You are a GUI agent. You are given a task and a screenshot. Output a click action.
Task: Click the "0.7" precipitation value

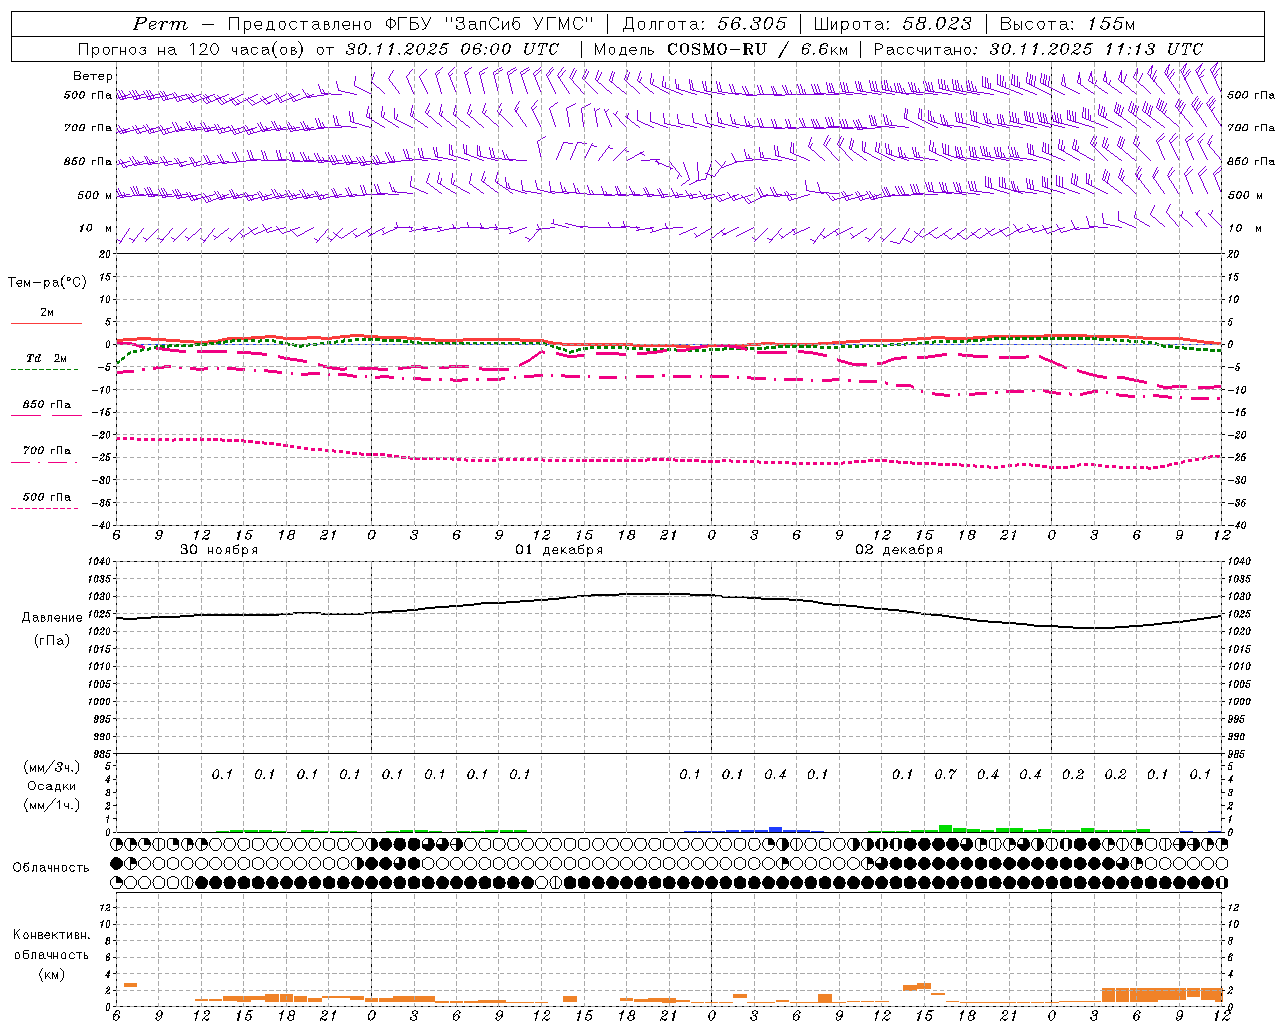tap(945, 775)
